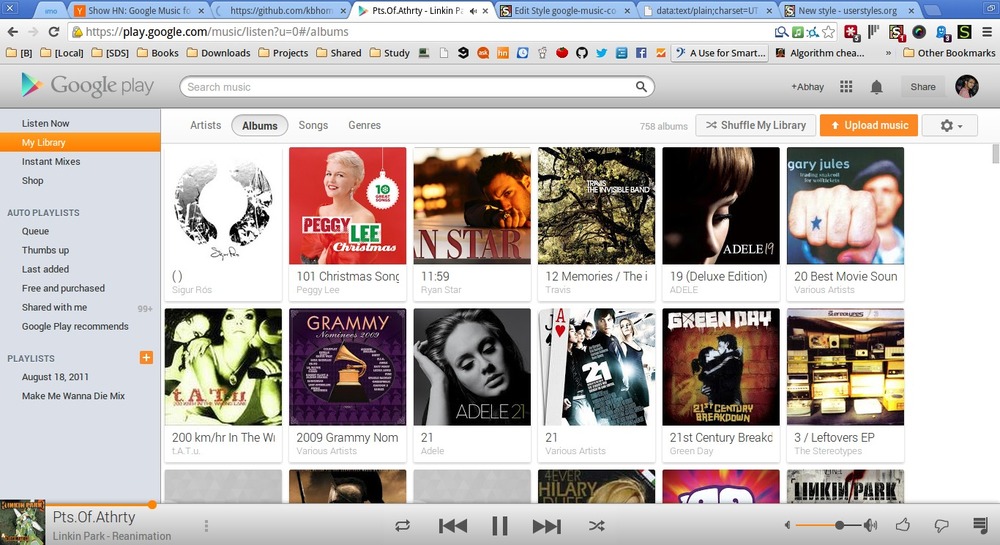
Task: Give thumbs up to Pts.Of.Athrty
Action: pyautogui.click(x=902, y=525)
